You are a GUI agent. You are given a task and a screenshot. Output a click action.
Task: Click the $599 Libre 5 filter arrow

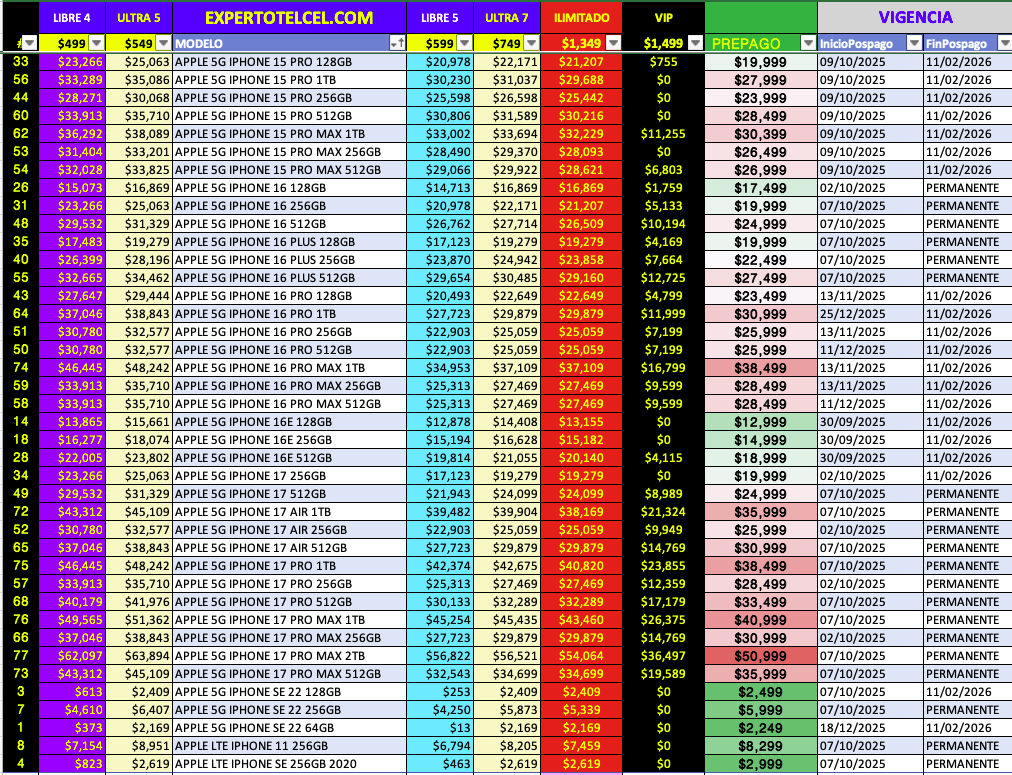[x=463, y=43]
